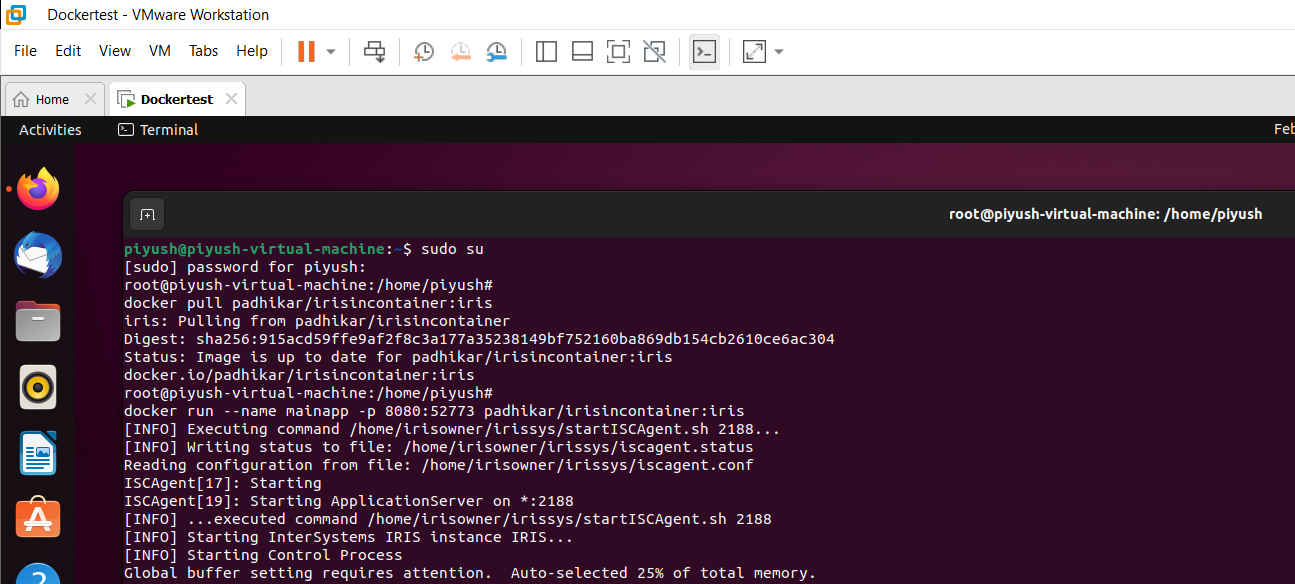Click Activities in the Ubuntu top bar

click(50, 130)
